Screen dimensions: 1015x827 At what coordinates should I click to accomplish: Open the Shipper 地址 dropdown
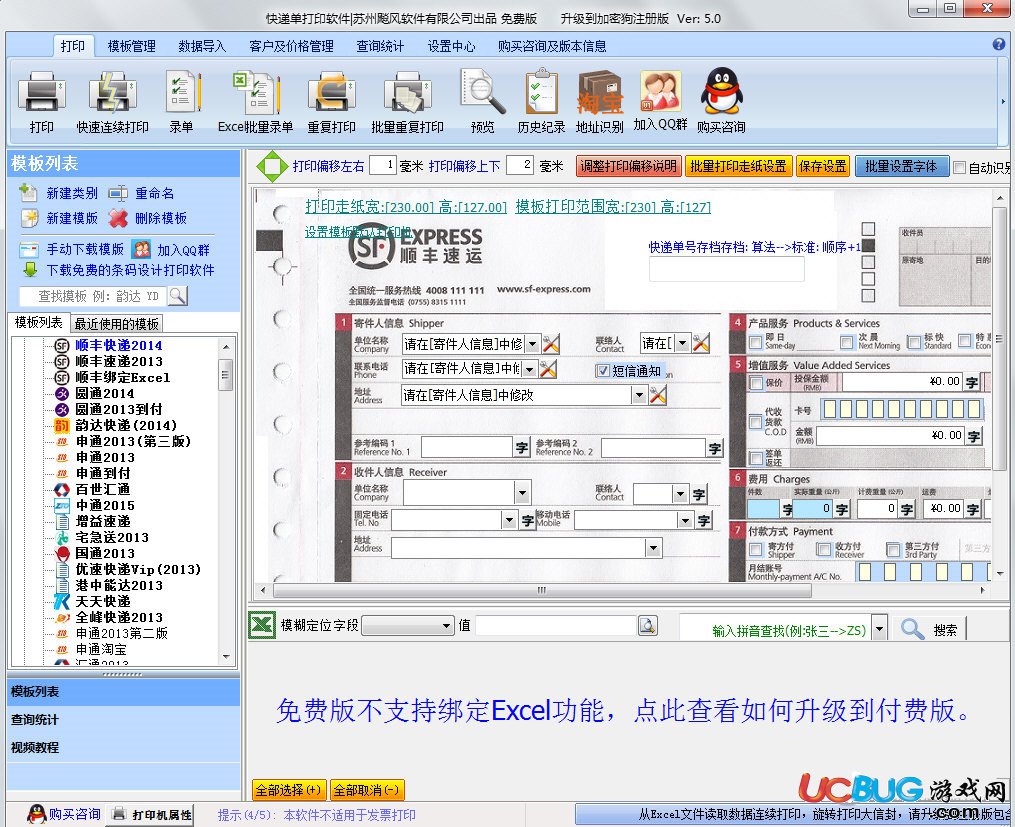[x=639, y=395]
